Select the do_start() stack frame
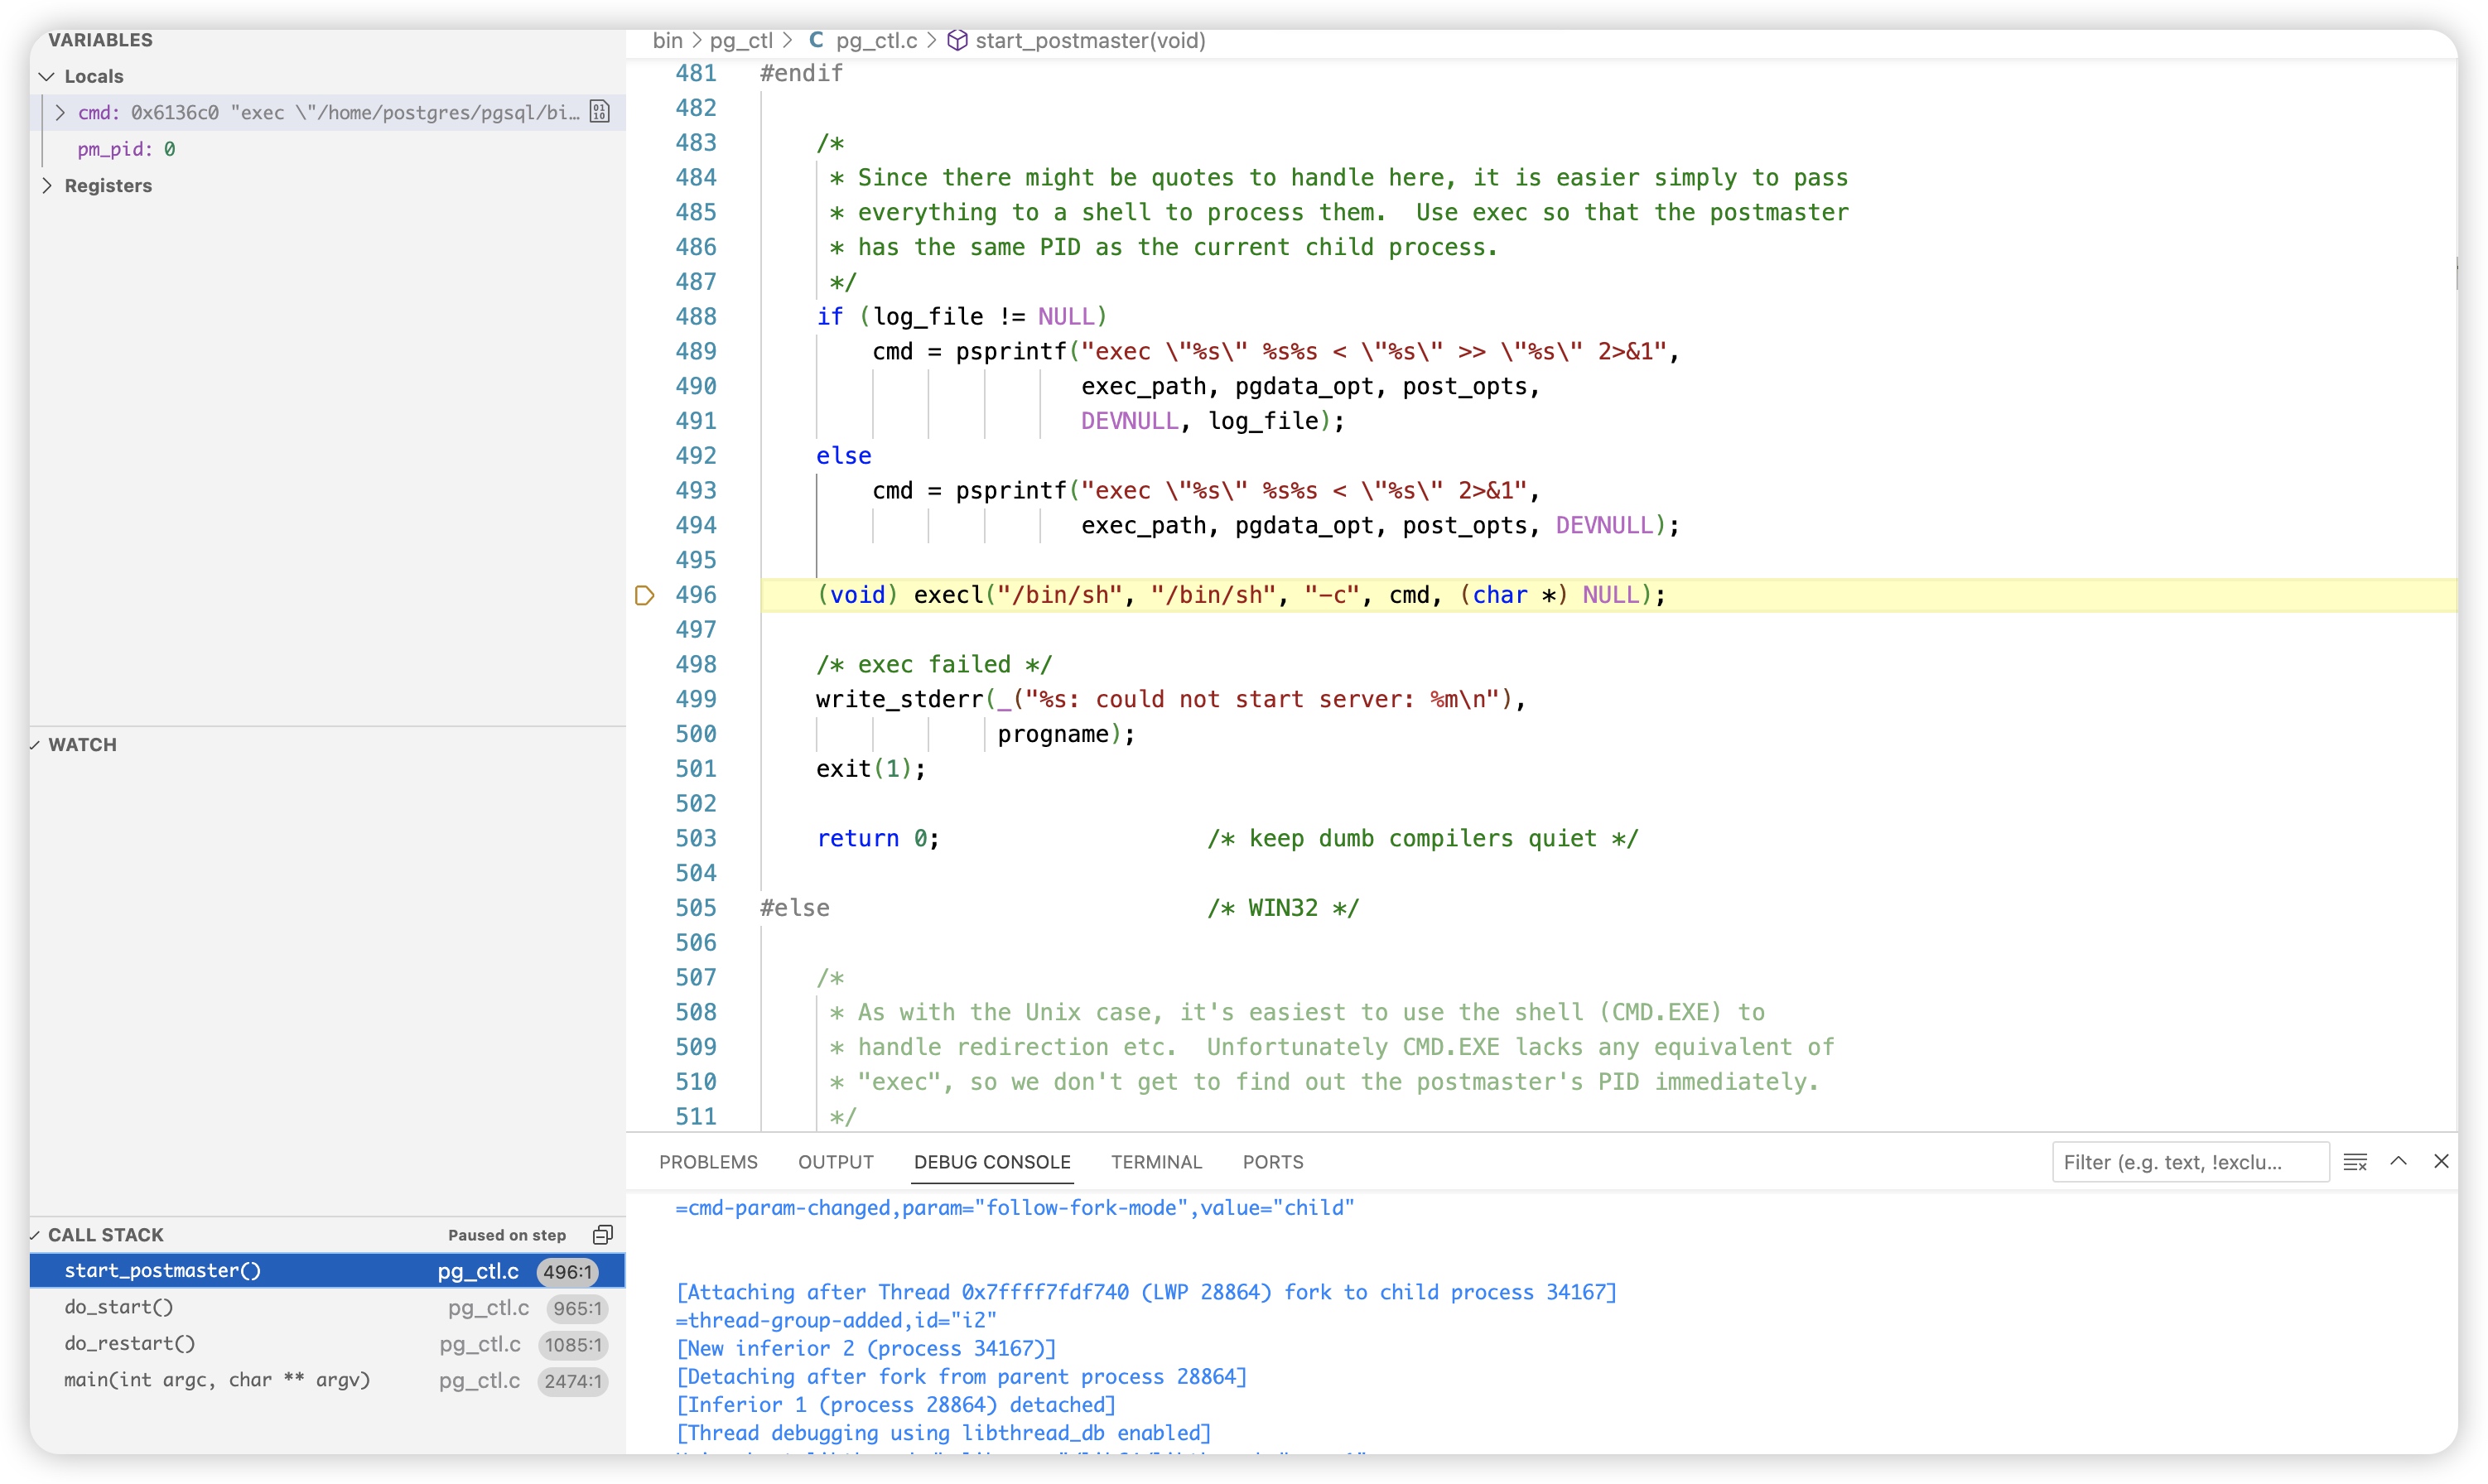Screen dimensions: 2488x1484 tap(119, 1307)
